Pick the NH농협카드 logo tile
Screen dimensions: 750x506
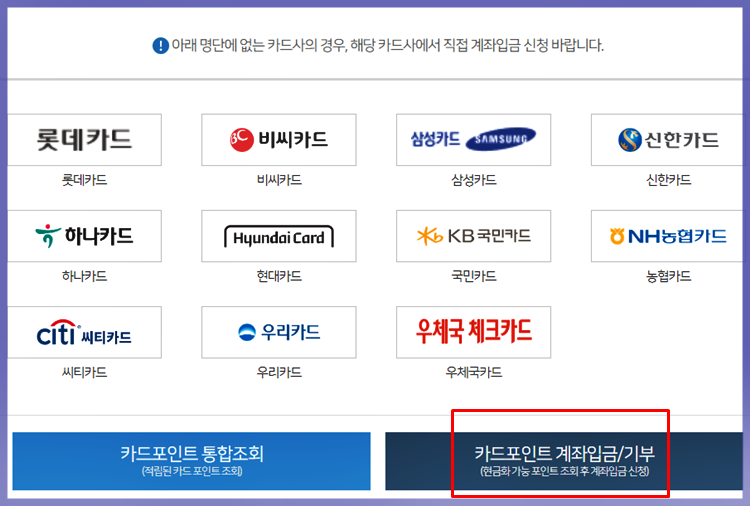click(667, 236)
